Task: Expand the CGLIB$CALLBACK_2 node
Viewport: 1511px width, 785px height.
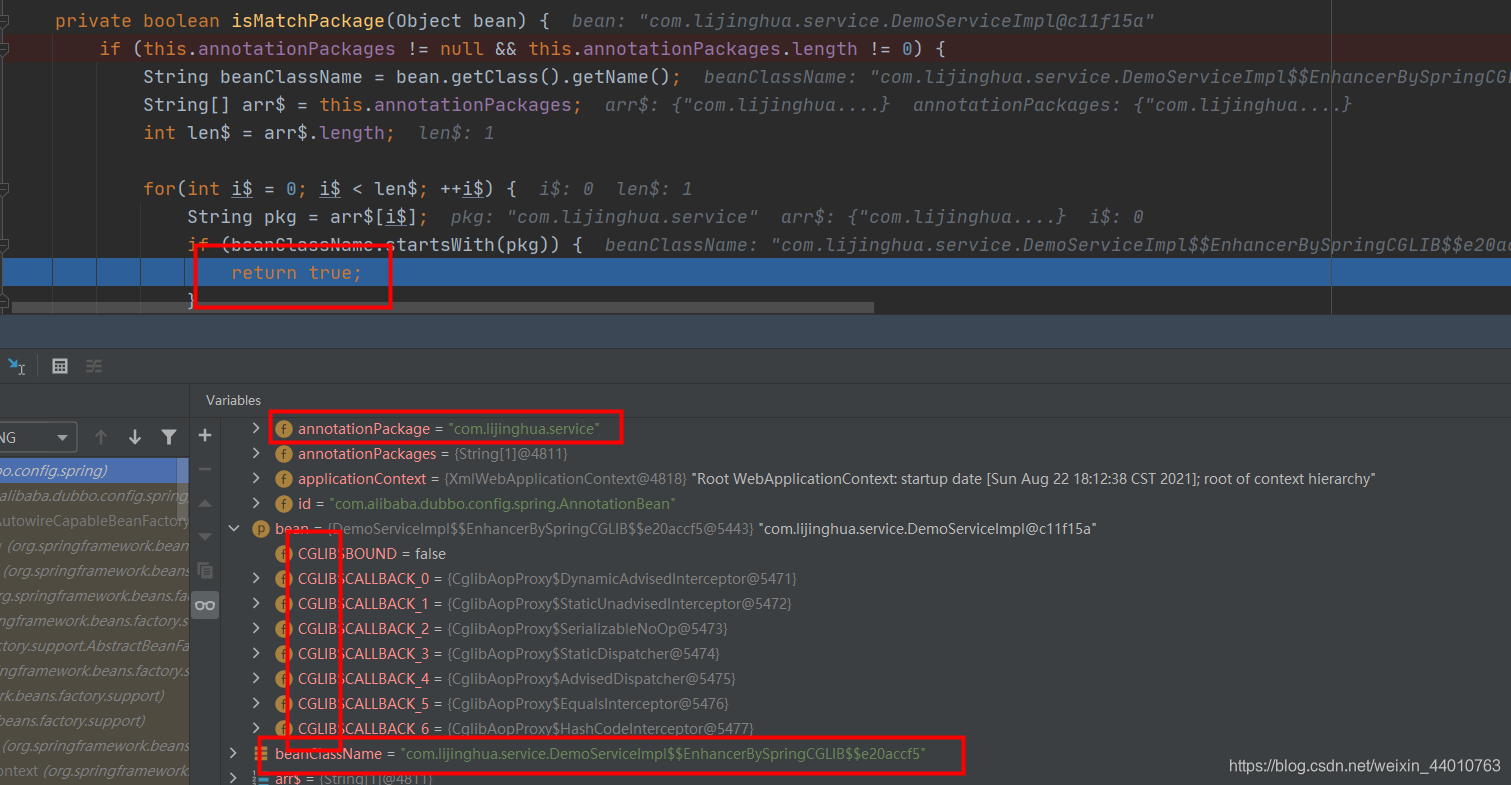Action: [x=256, y=628]
